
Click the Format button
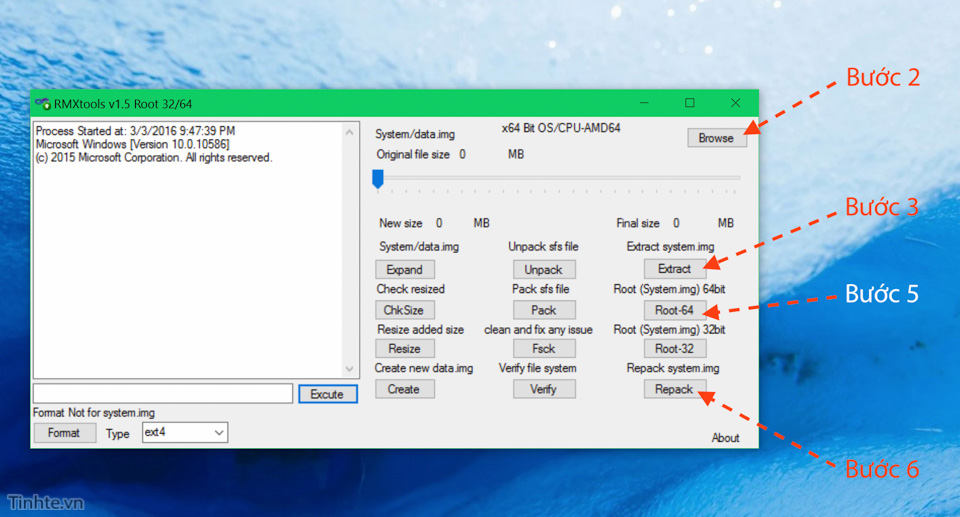pos(64,433)
